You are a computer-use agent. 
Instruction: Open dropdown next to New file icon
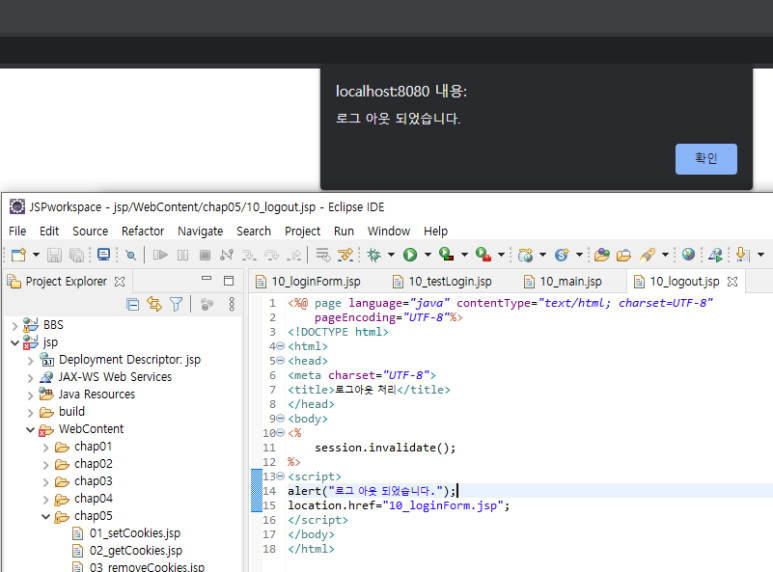click(x=36, y=255)
